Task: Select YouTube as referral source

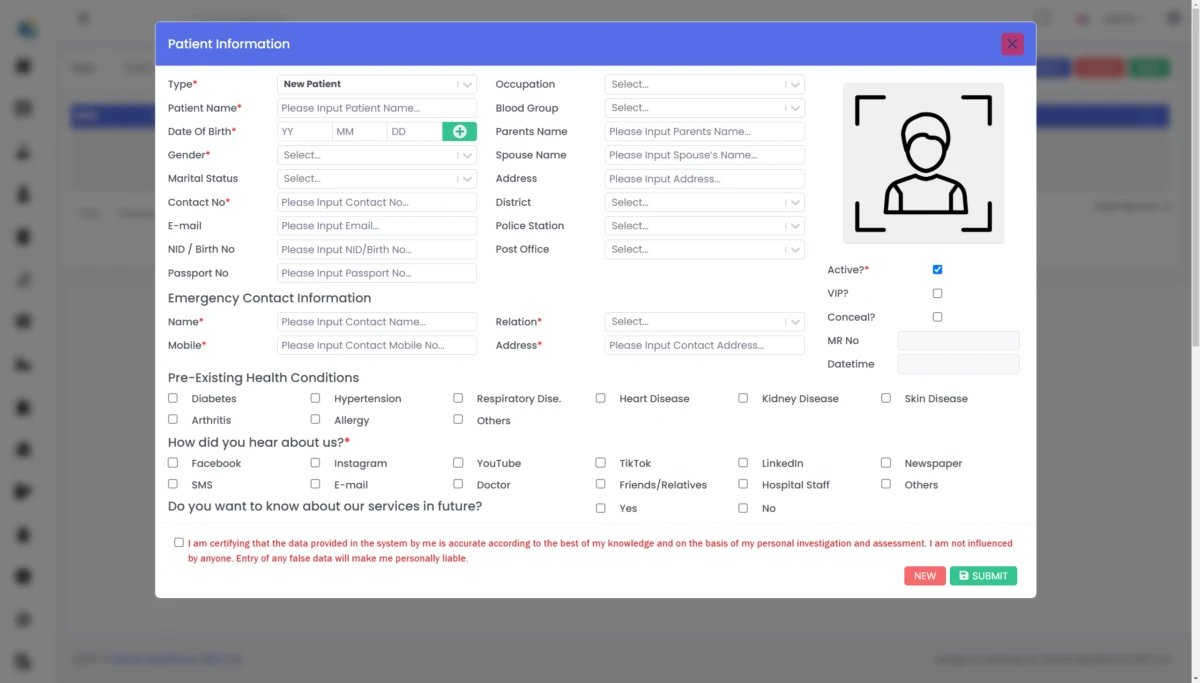Action: pyautogui.click(x=458, y=463)
